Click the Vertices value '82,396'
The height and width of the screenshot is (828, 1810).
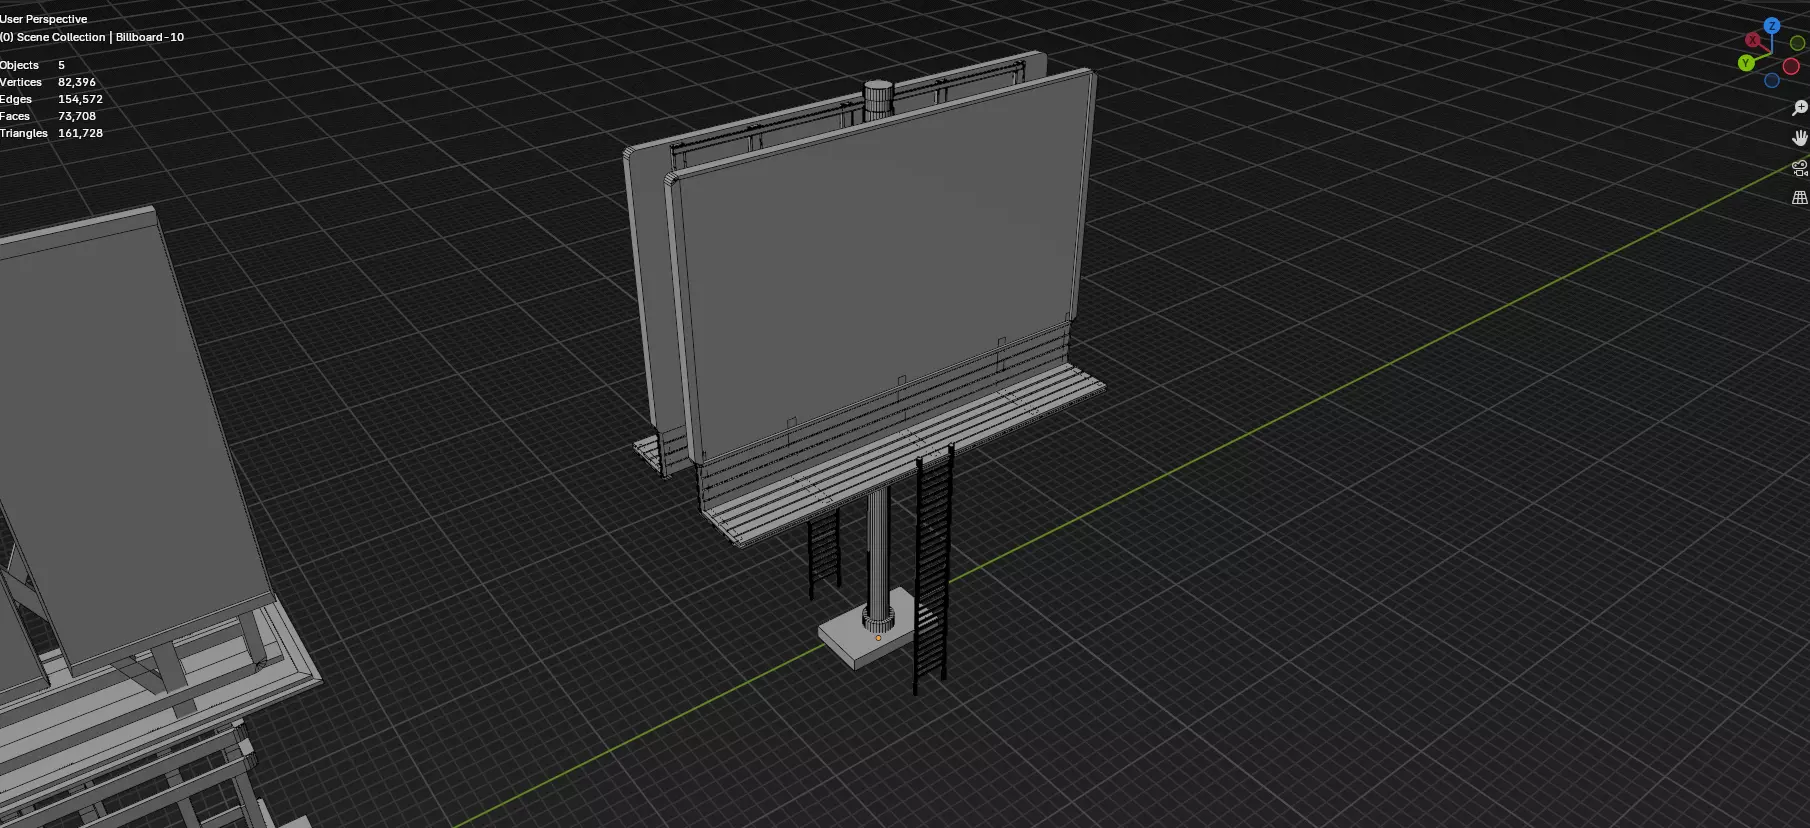(x=77, y=82)
